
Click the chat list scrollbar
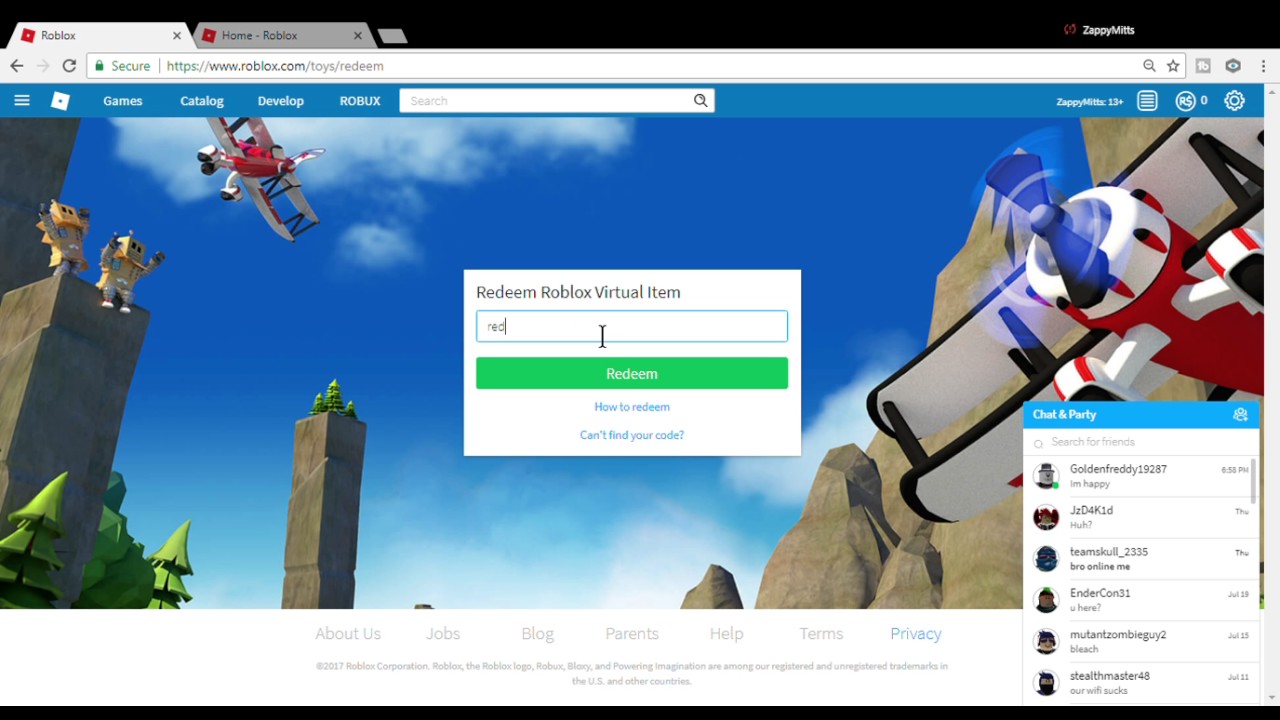1255,481
